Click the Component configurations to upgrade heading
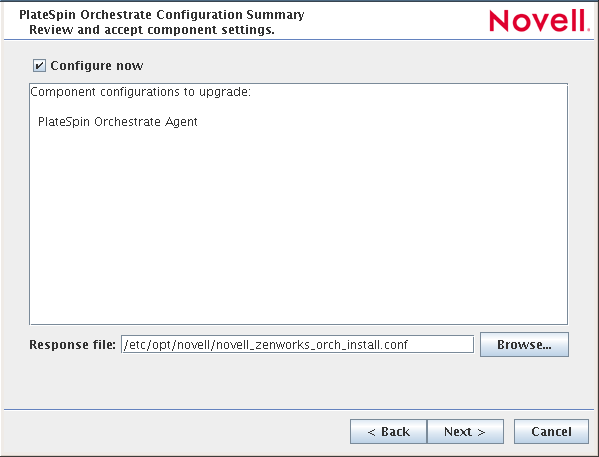Image resolution: width=599 pixels, height=457 pixels. (141, 92)
